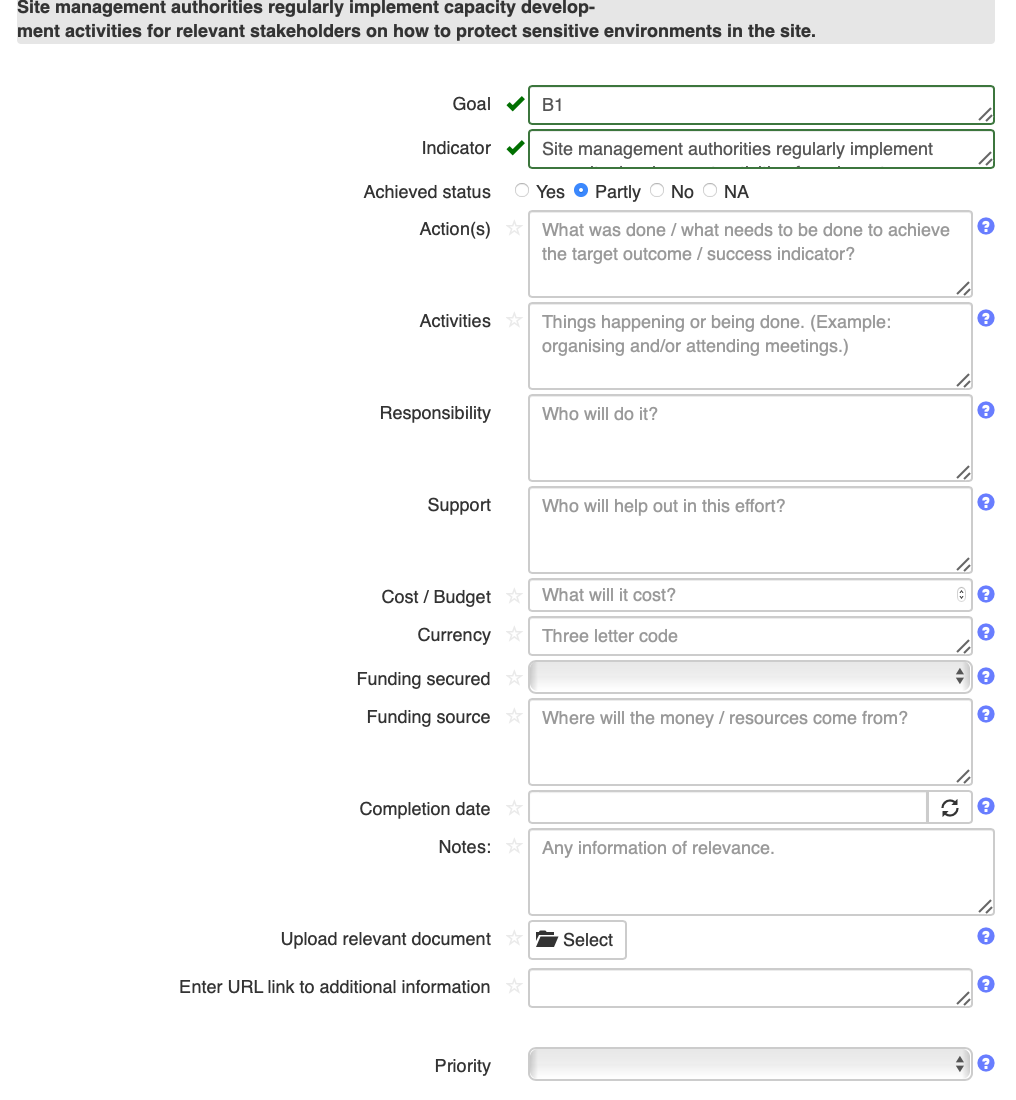1016x1100 pixels.
Task: Select the Yes achieved status option
Action: [x=522, y=191]
